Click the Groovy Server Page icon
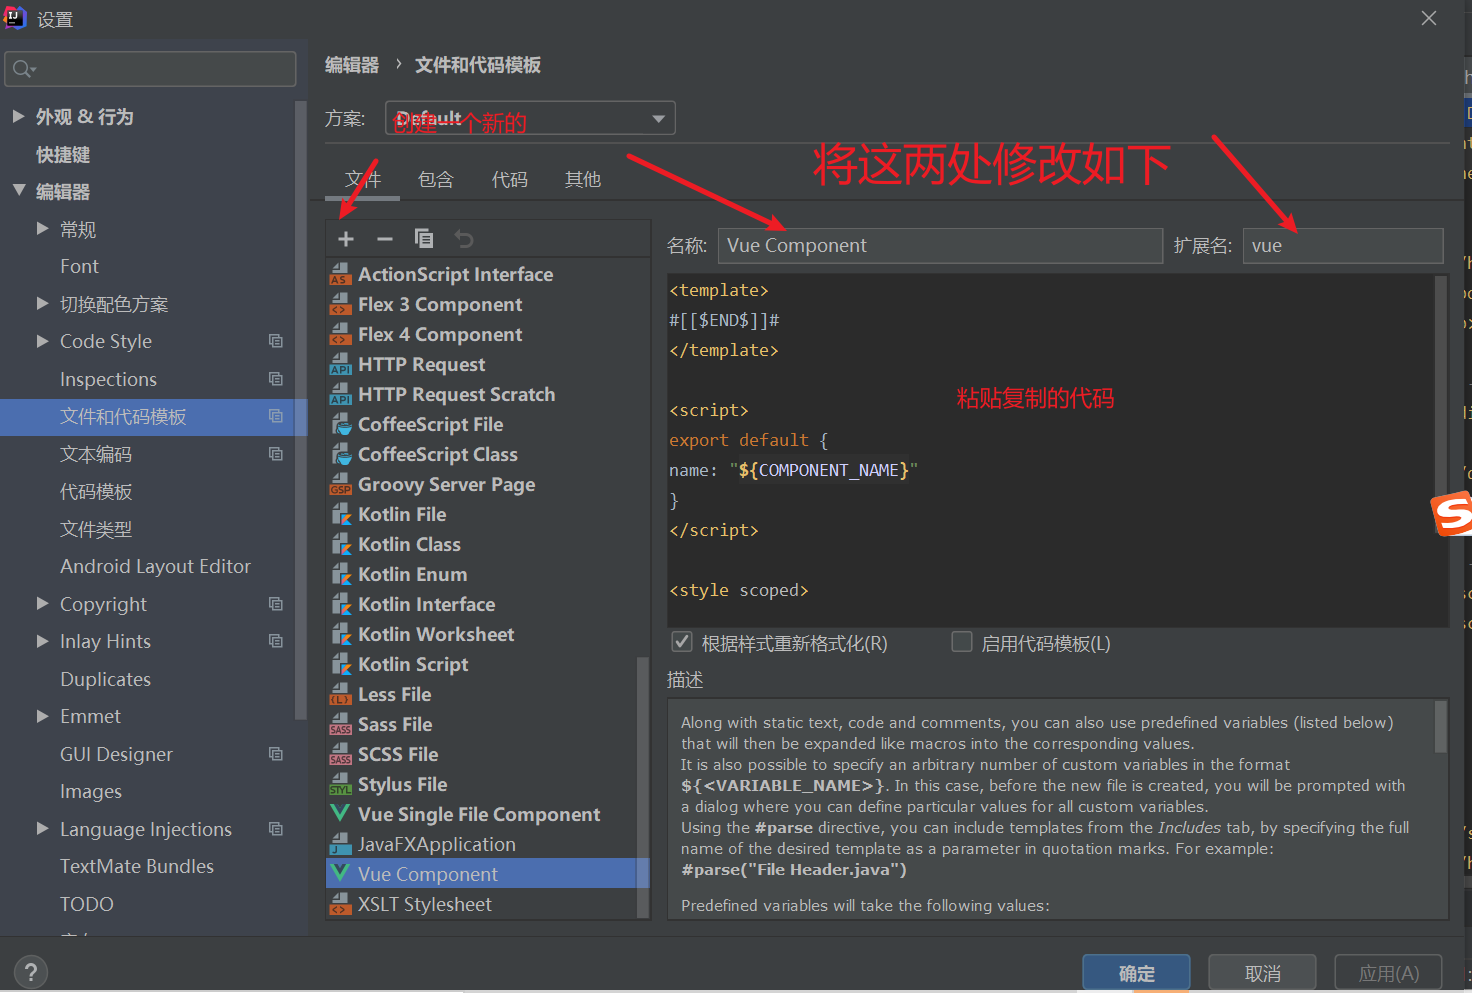This screenshot has height=993, width=1472. click(x=340, y=484)
